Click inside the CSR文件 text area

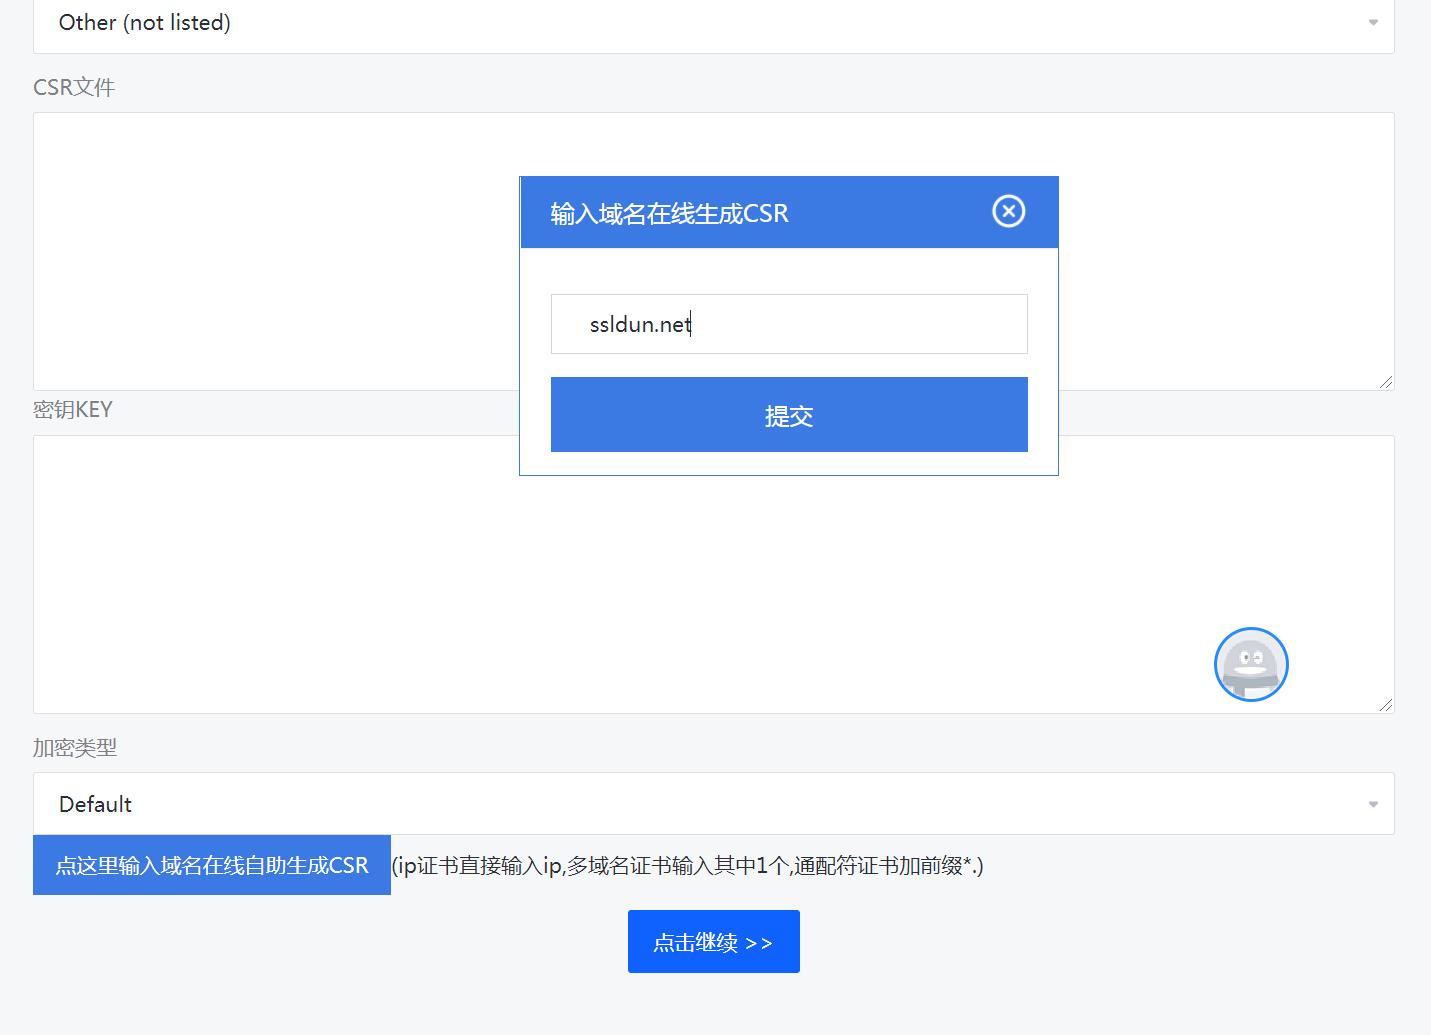click(270, 250)
